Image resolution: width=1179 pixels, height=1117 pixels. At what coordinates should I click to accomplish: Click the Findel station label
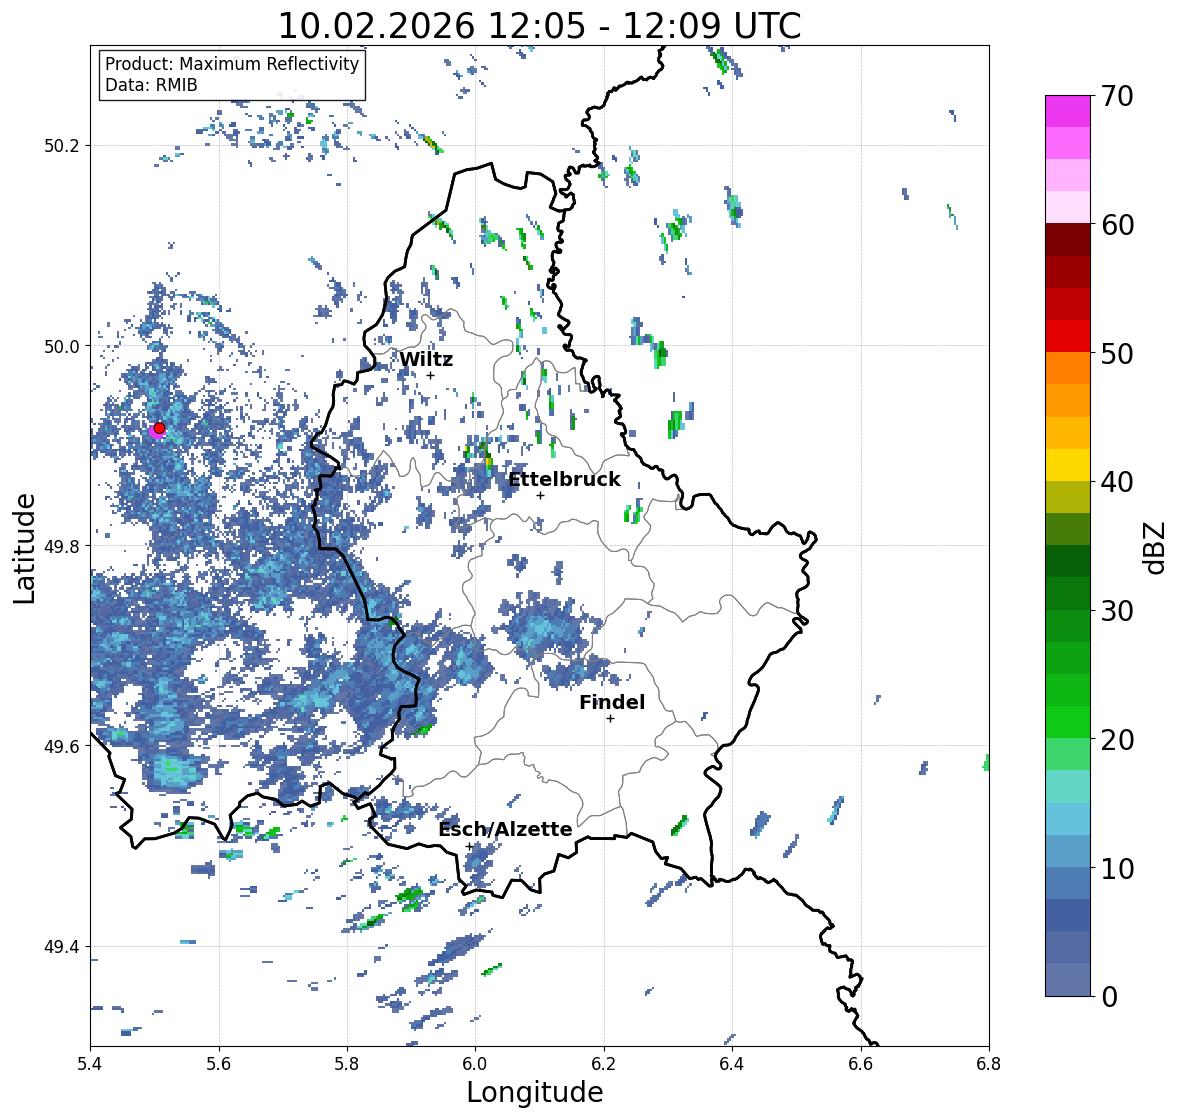(612, 702)
